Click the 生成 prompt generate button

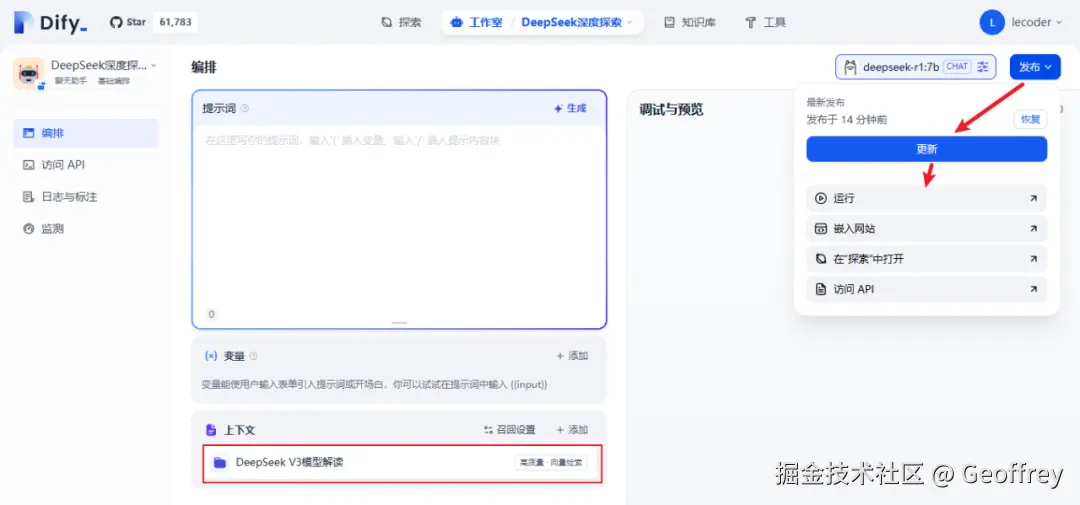tap(570, 108)
